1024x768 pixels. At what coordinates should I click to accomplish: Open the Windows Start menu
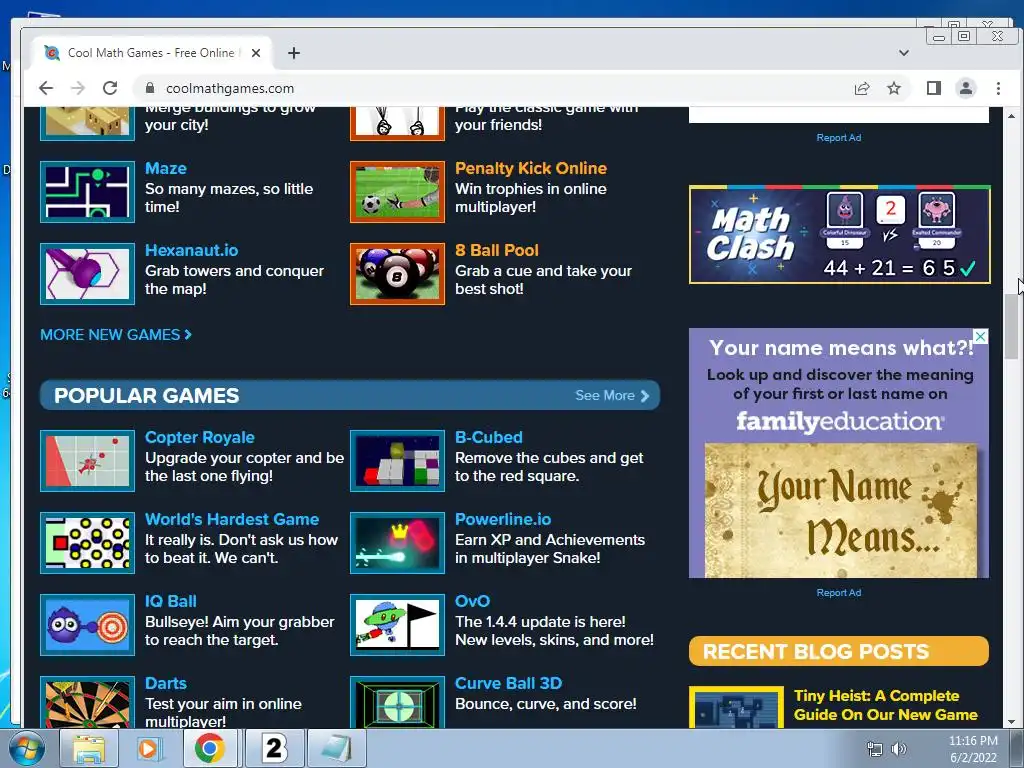click(x=25, y=748)
